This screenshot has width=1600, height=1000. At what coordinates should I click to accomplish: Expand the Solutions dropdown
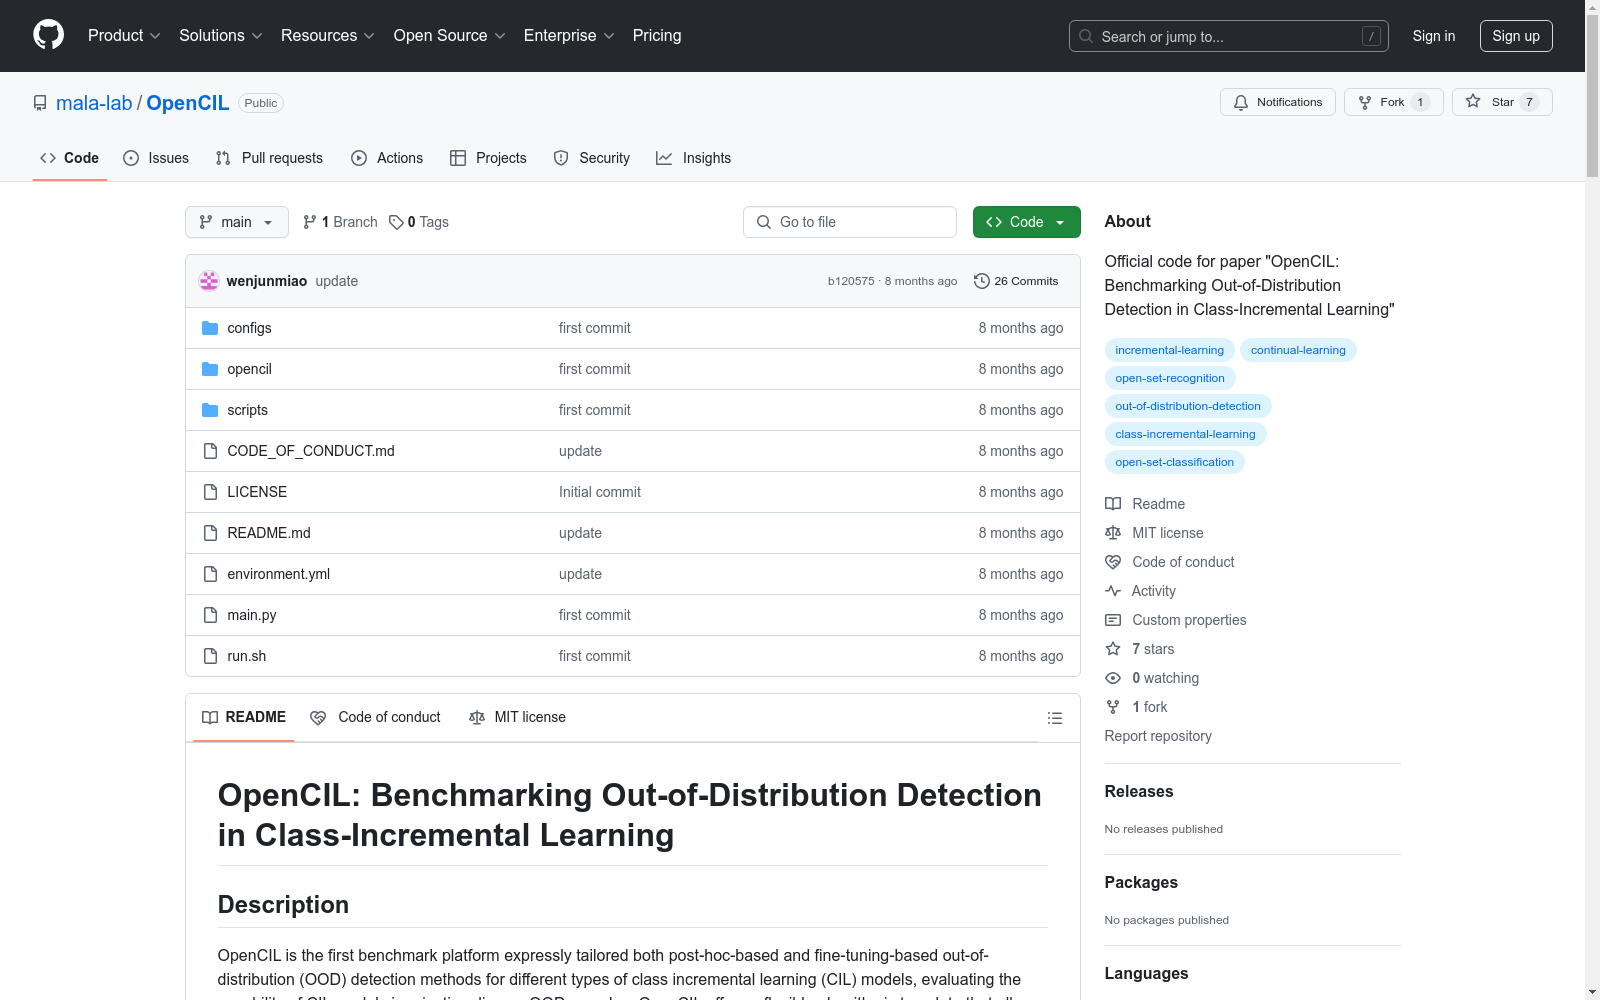221,36
